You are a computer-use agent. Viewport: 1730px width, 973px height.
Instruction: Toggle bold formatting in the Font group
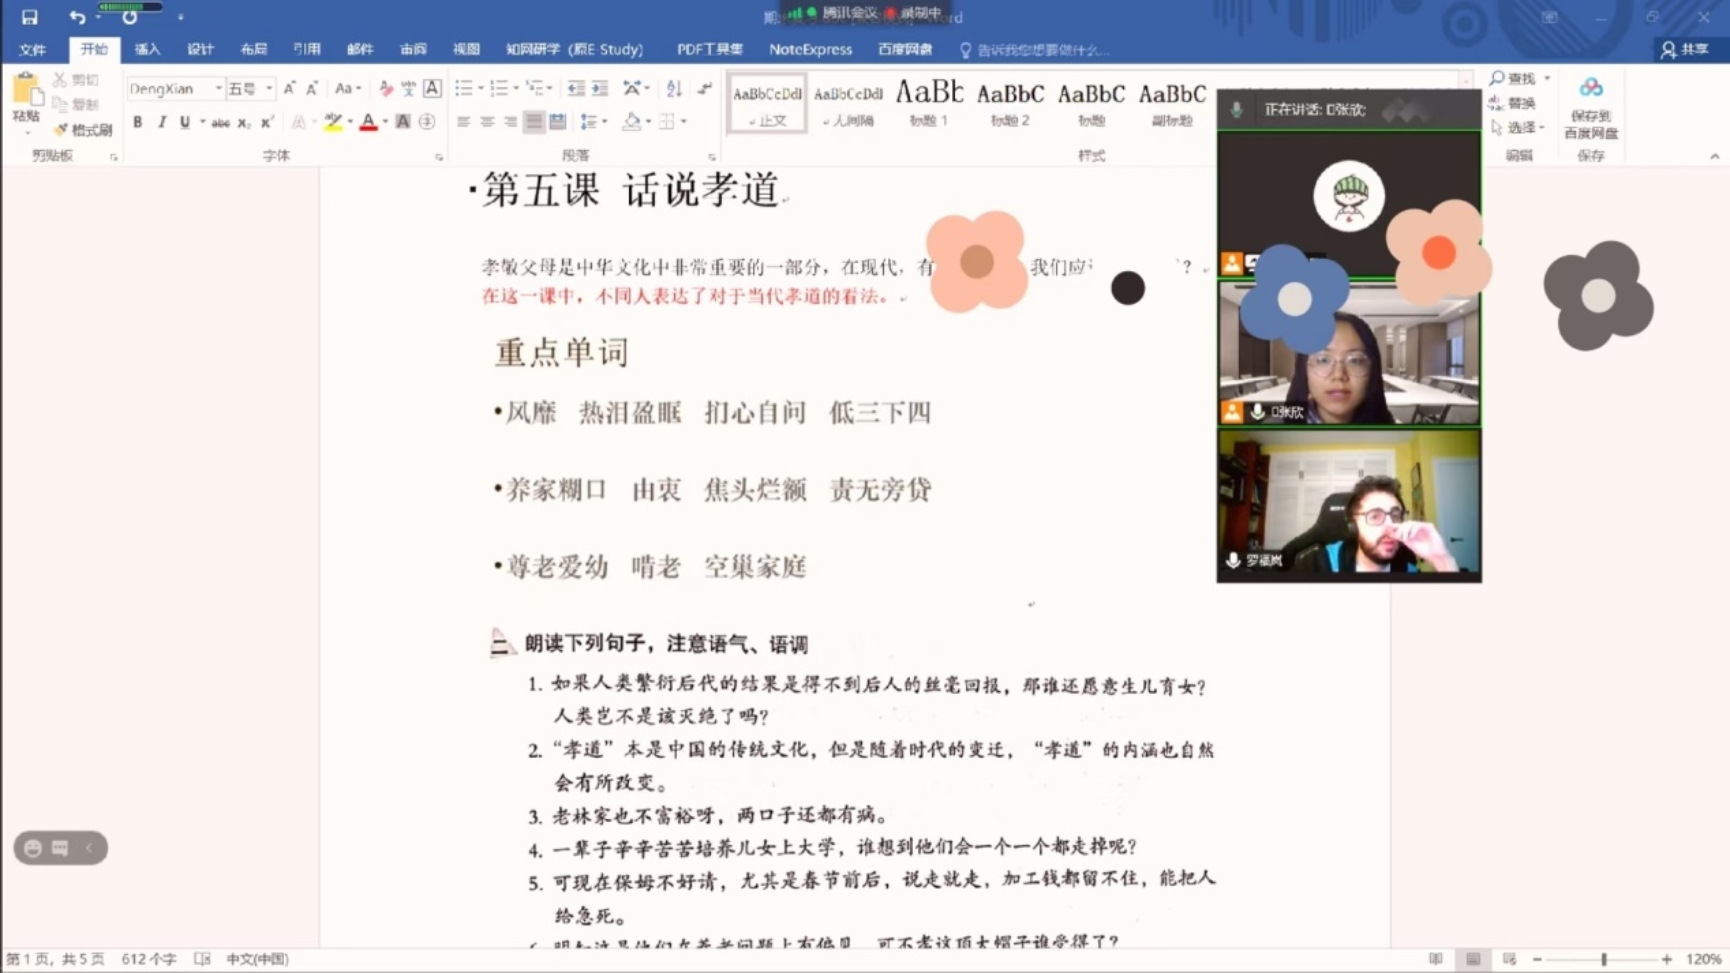coord(138,124)
